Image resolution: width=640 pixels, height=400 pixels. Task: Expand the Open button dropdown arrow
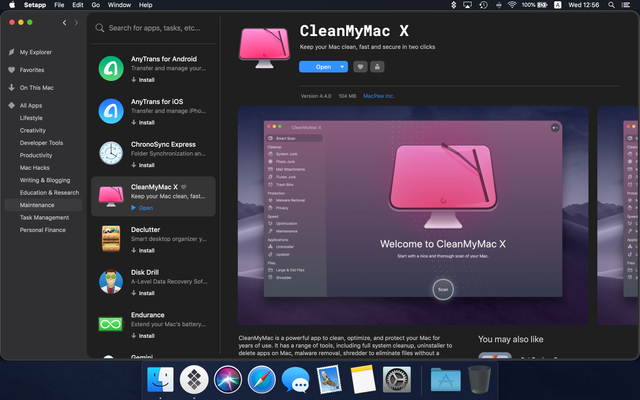click(343, 67)
